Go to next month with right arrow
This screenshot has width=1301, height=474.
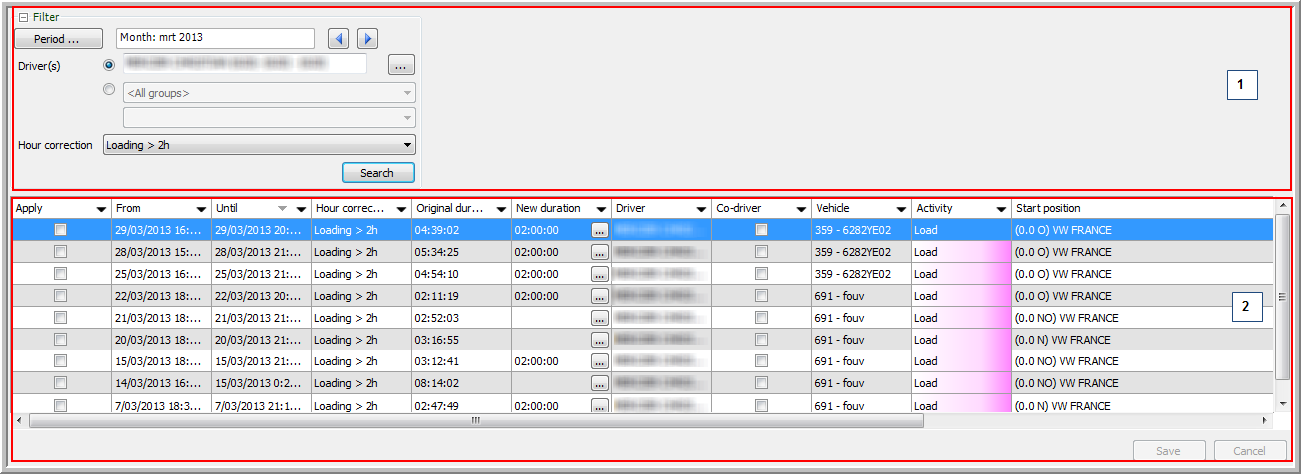coord(367,39)
